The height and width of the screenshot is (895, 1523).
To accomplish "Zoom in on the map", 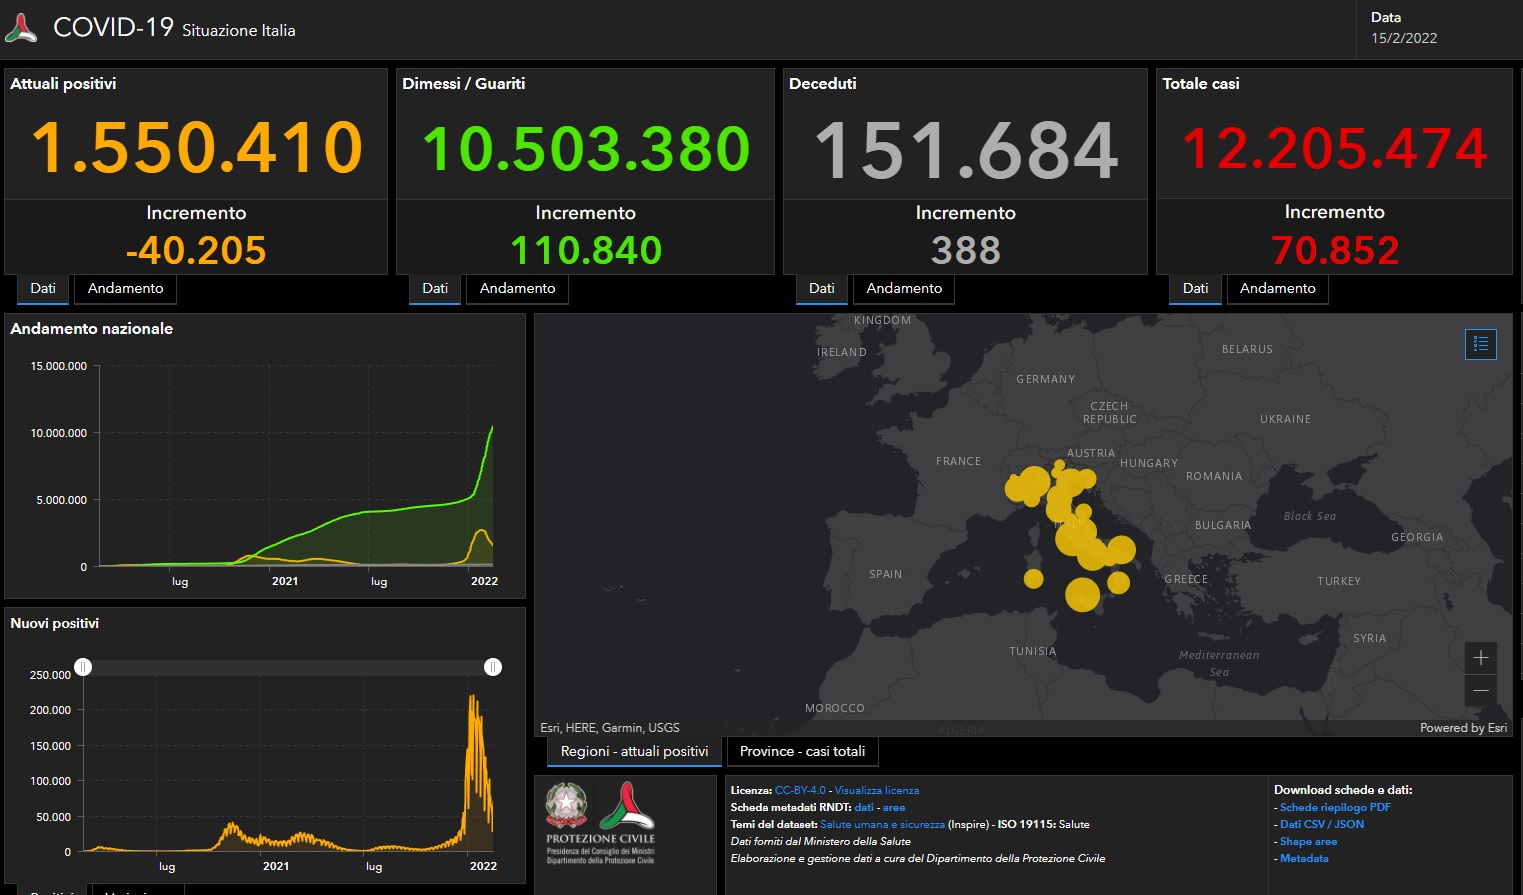I will (1480, 658).
